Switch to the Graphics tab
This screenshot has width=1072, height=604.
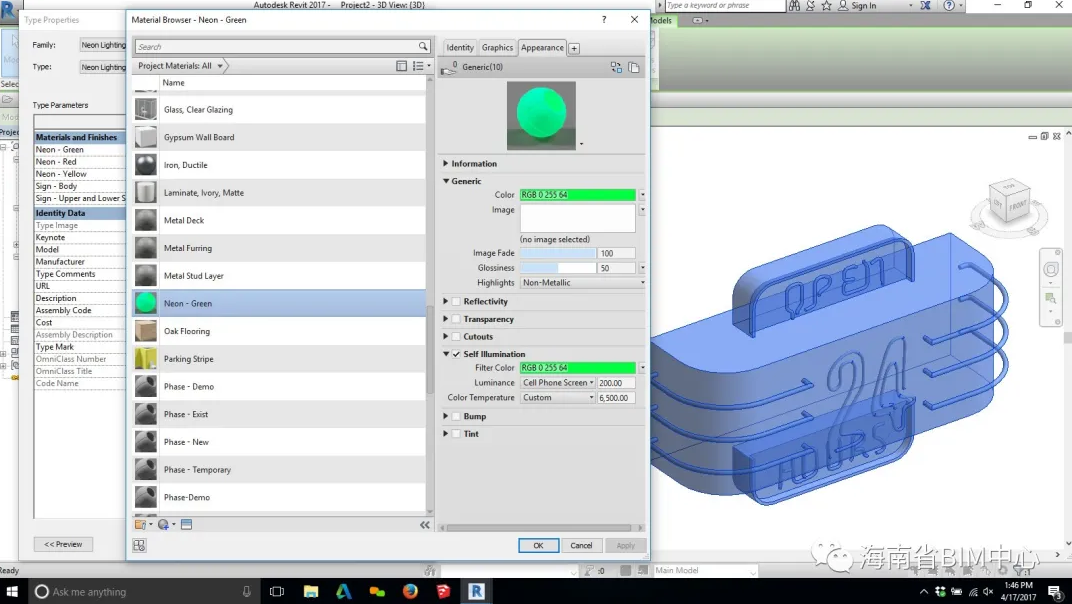pyautogui.click(x=497, y=48)
